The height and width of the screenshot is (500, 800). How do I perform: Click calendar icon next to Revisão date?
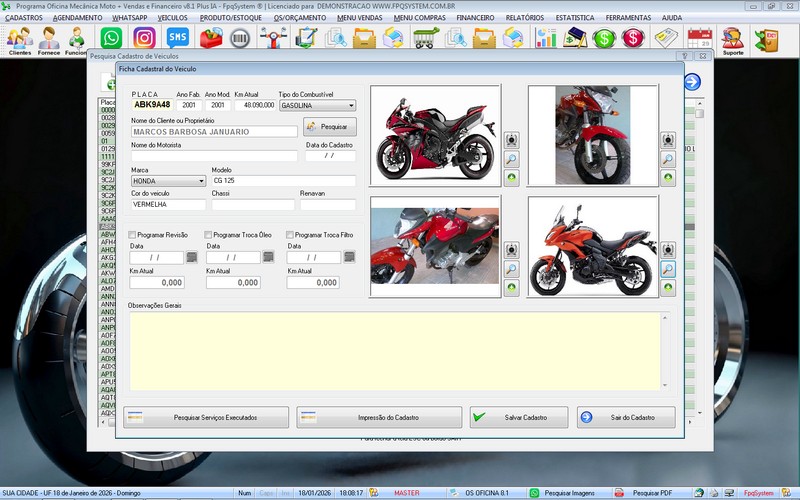click(x=190, y=257)
